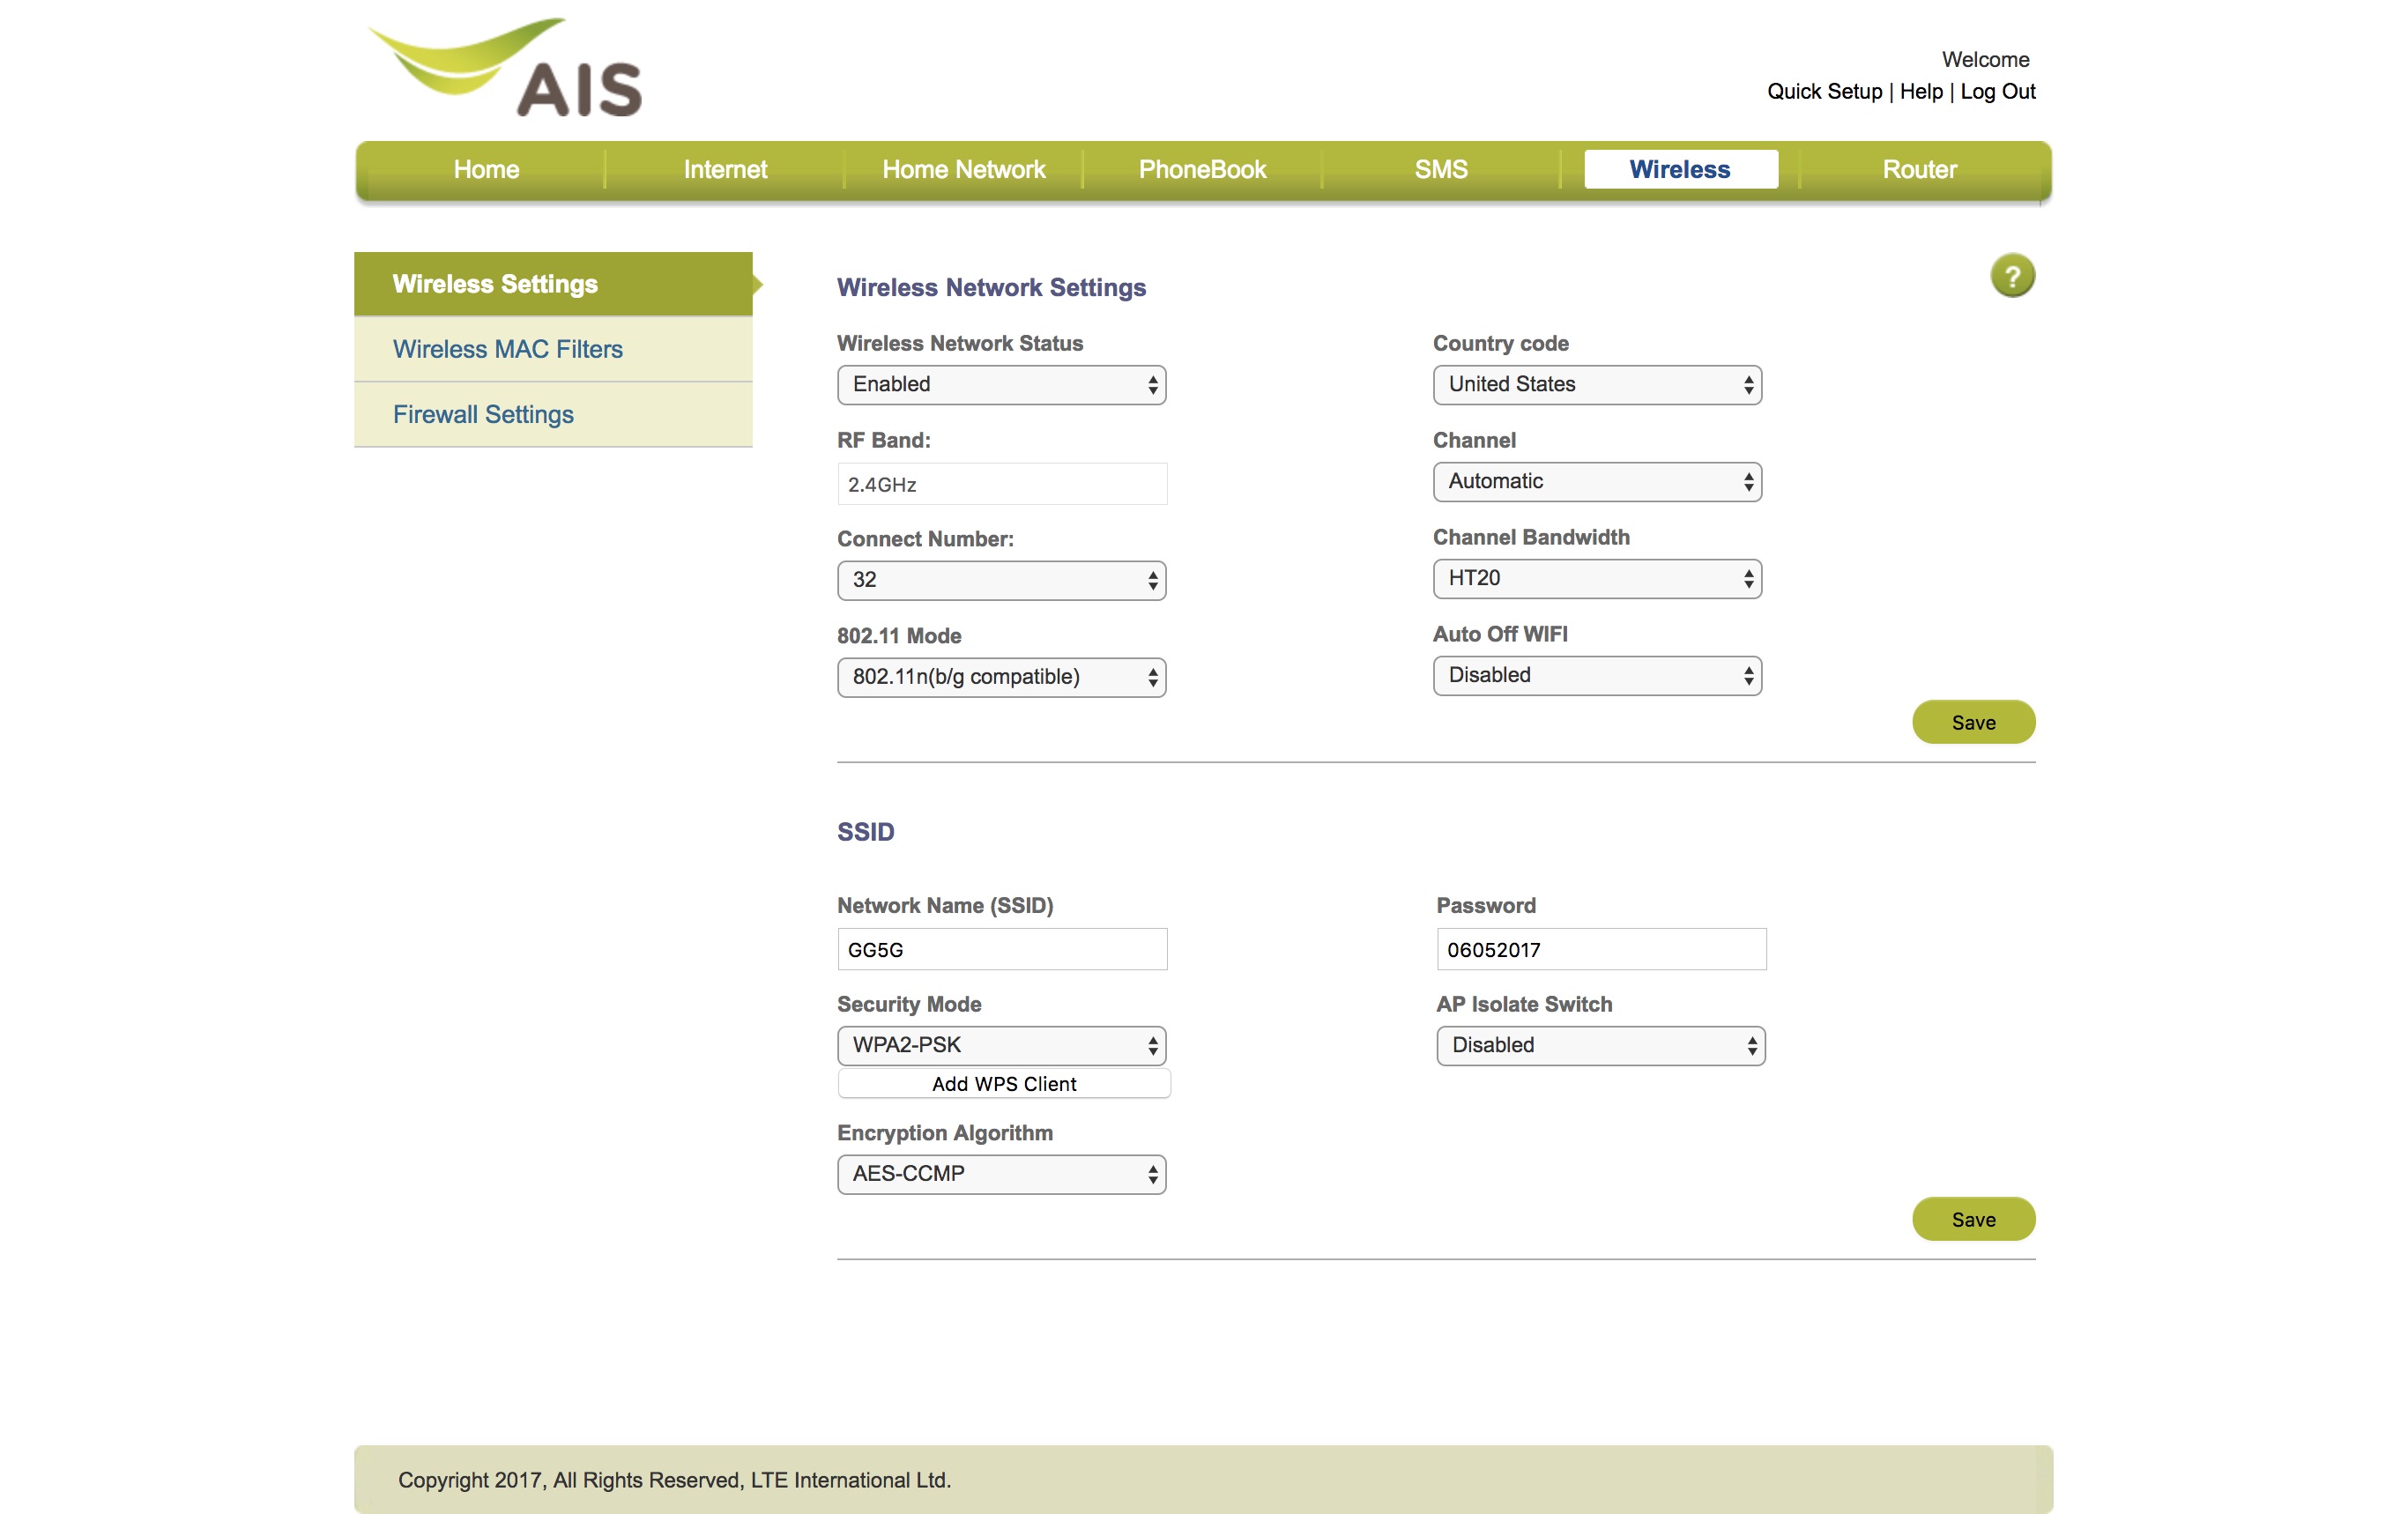
Task: Open the Auto Off WIFI dropdown
Action: point(1596,676)
